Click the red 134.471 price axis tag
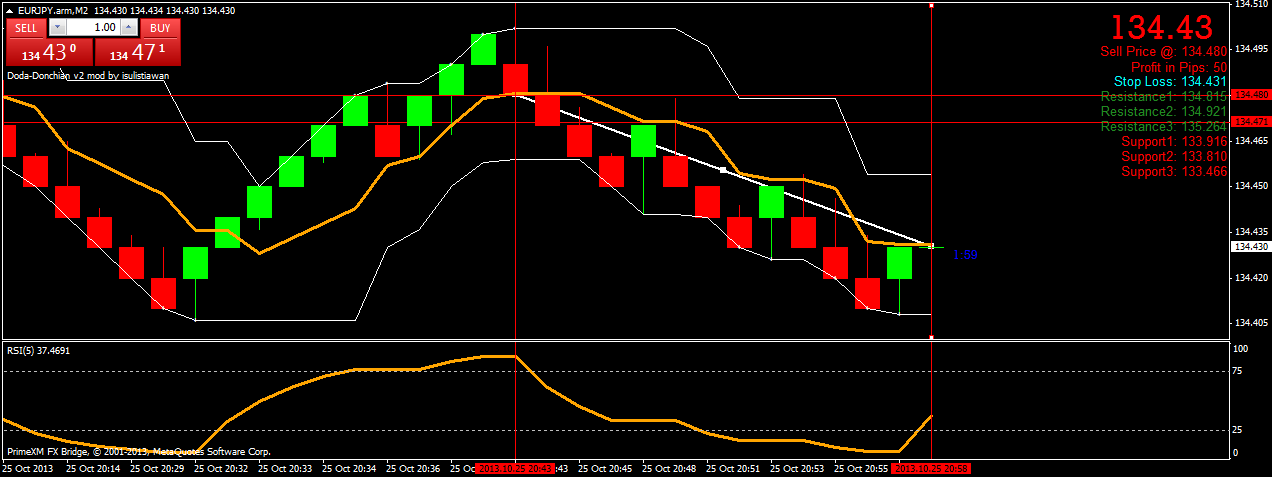Image resolution: width=1272 pixels, height=477 pixels. (1251, 121)
